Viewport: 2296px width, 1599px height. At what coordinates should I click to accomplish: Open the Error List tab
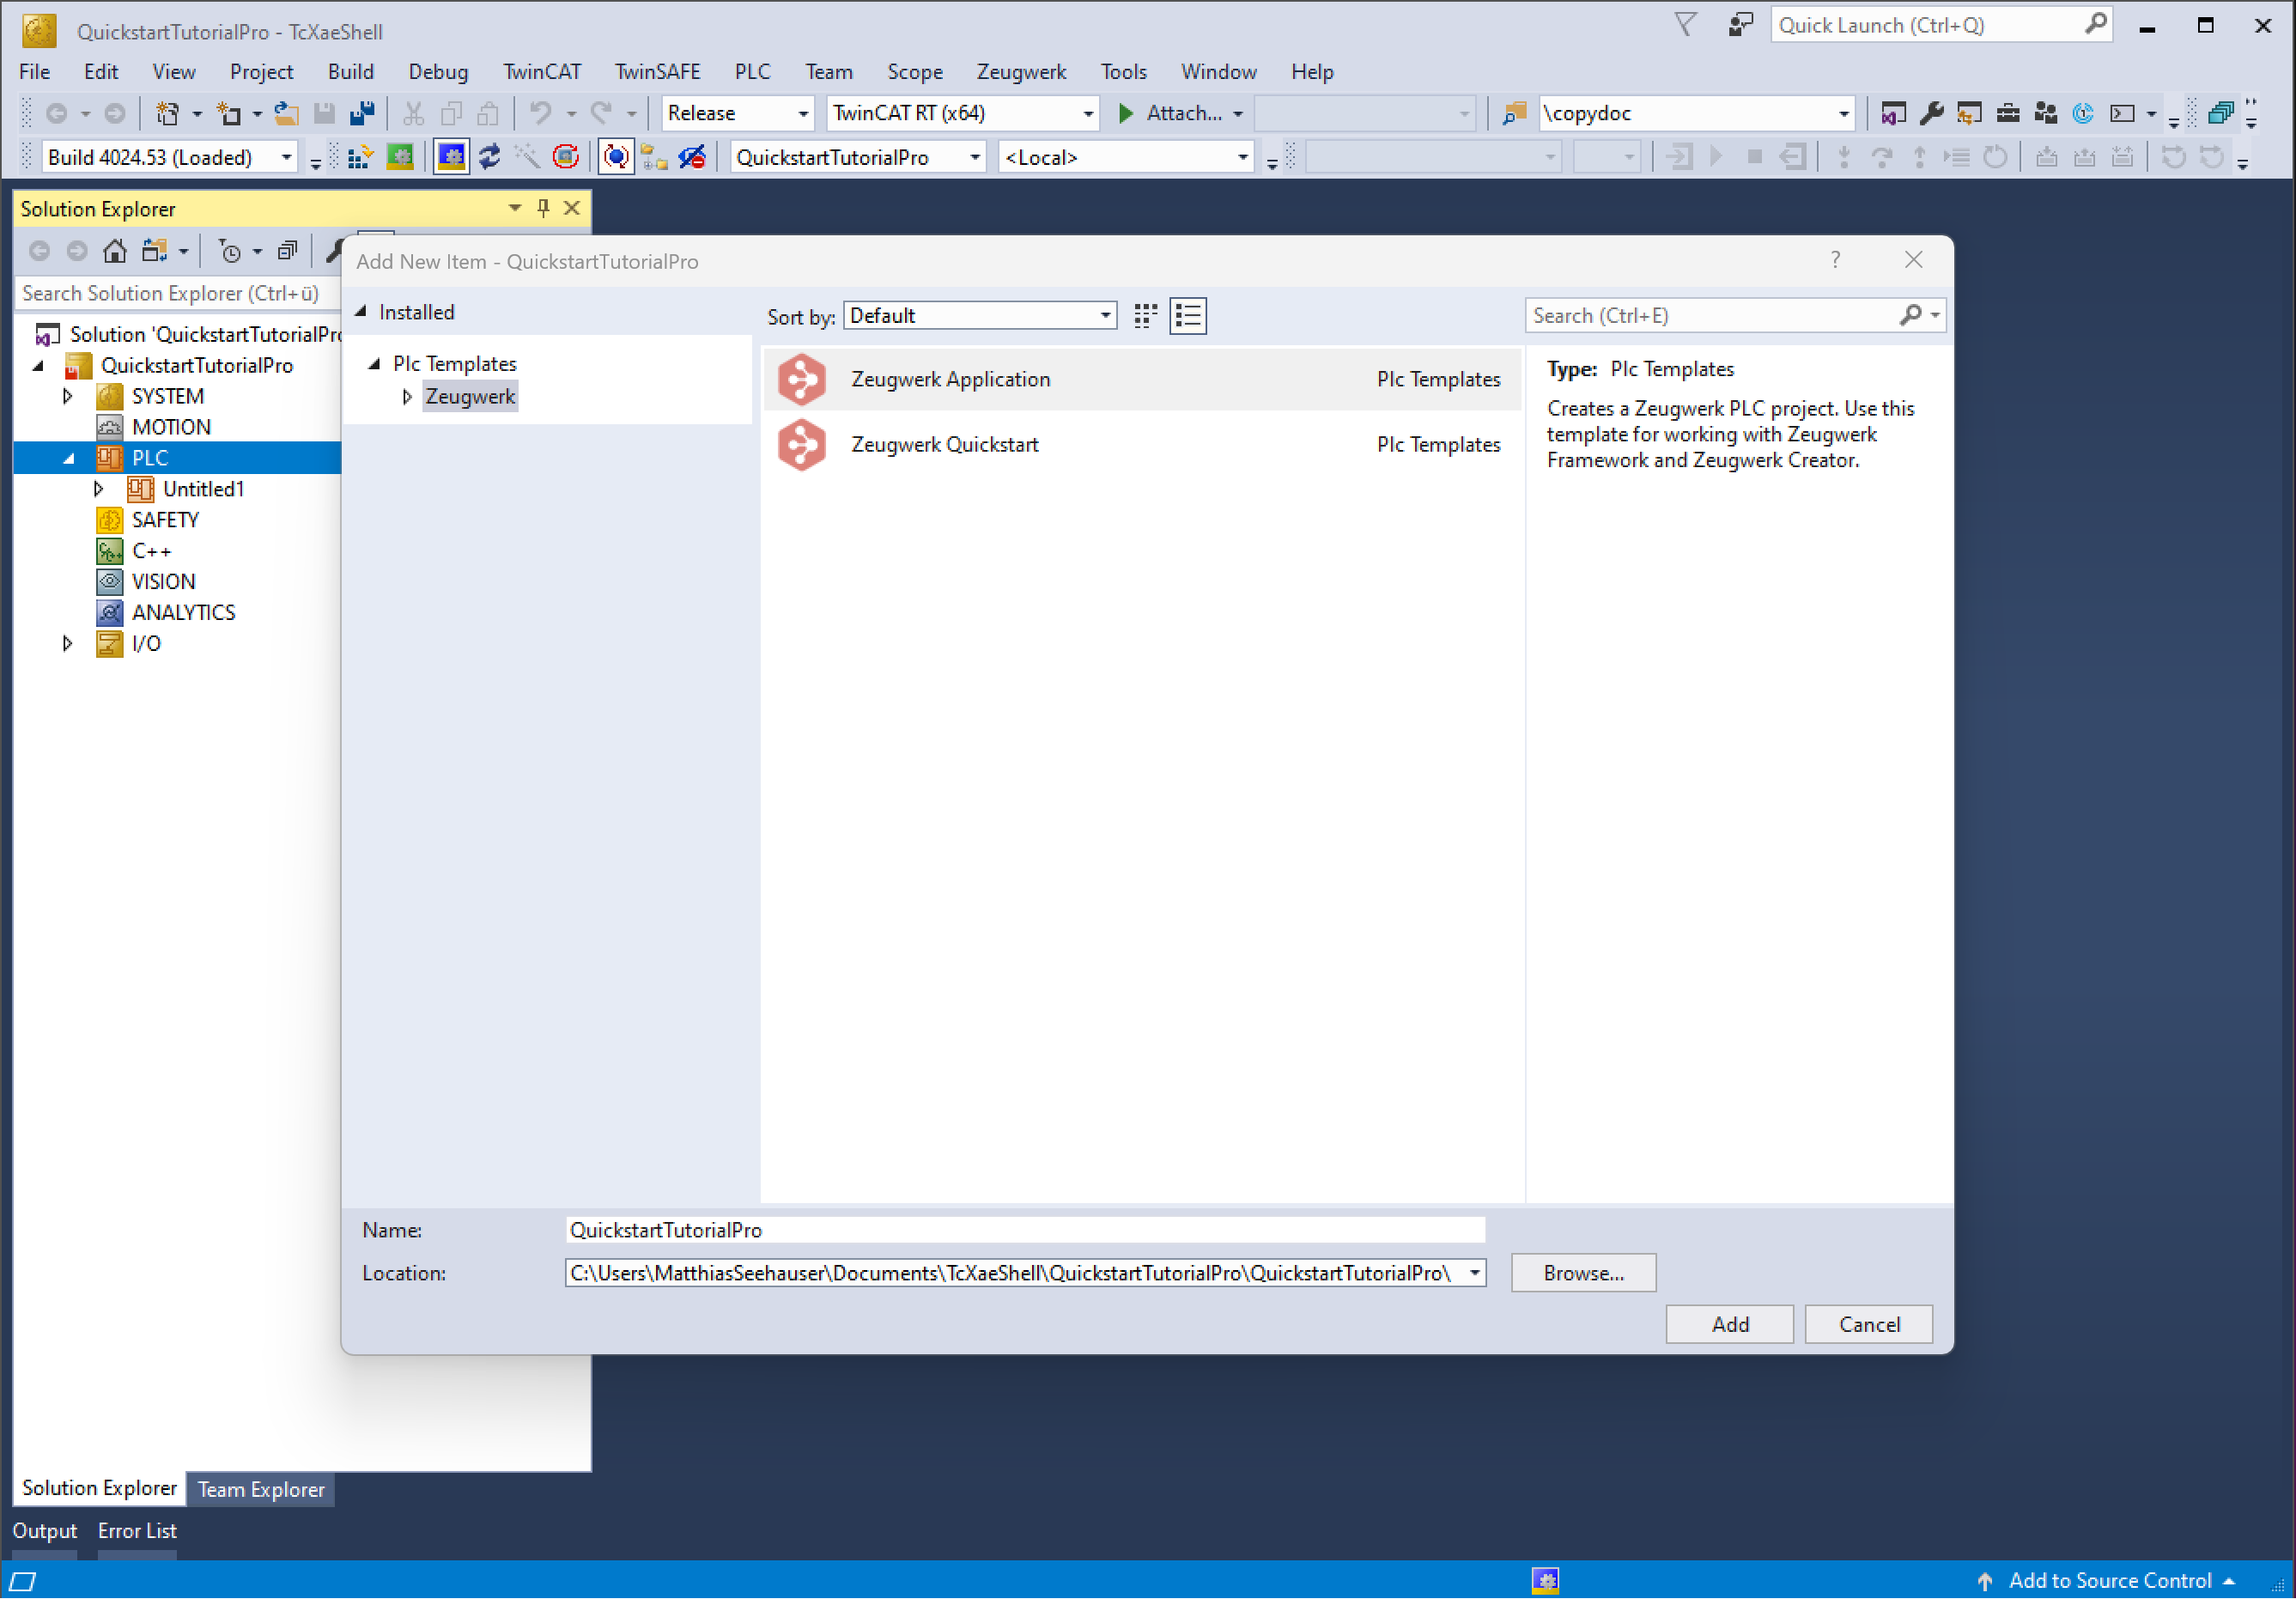tap(137, 1531)
